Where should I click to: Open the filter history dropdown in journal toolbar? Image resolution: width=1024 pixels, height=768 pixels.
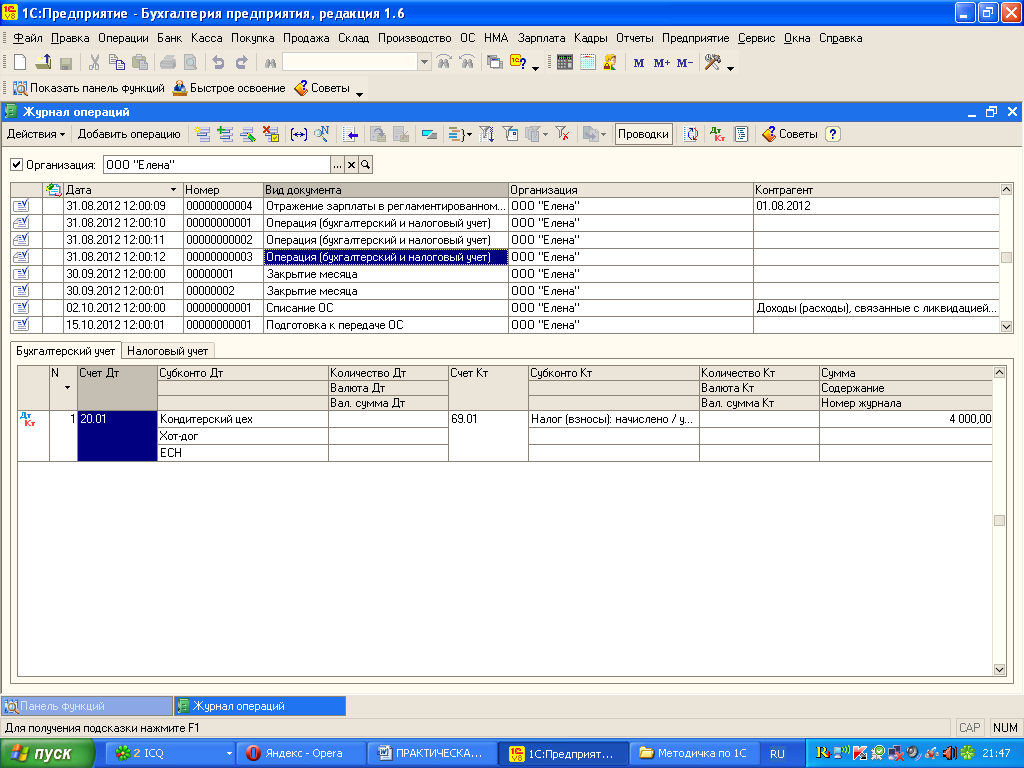pyautogui.click(x=536, y=135)
